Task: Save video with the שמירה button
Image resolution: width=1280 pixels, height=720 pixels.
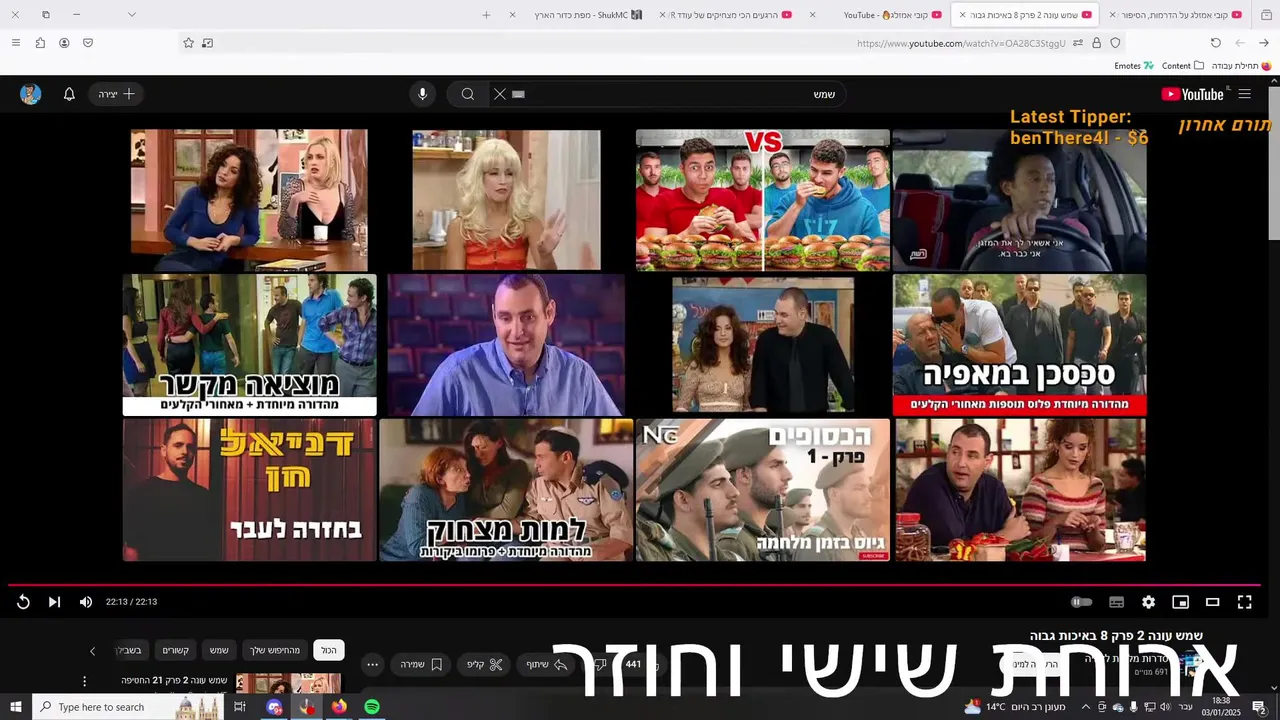Action: point(422,664)
